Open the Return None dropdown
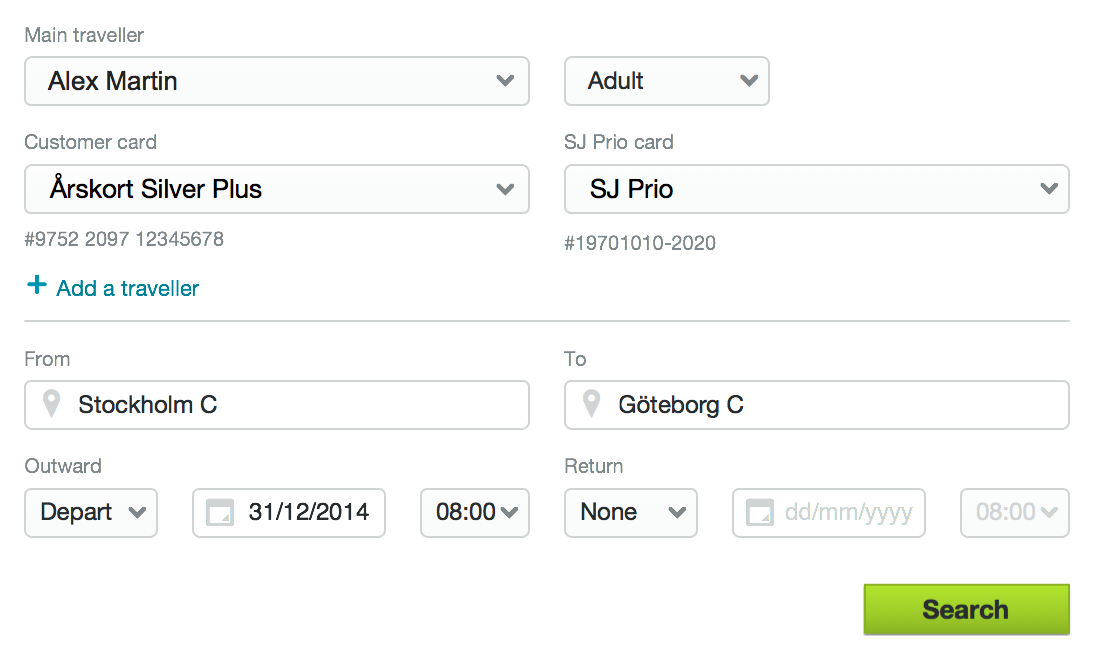This screenshot has height=660, width=1096. coord(630,513)
